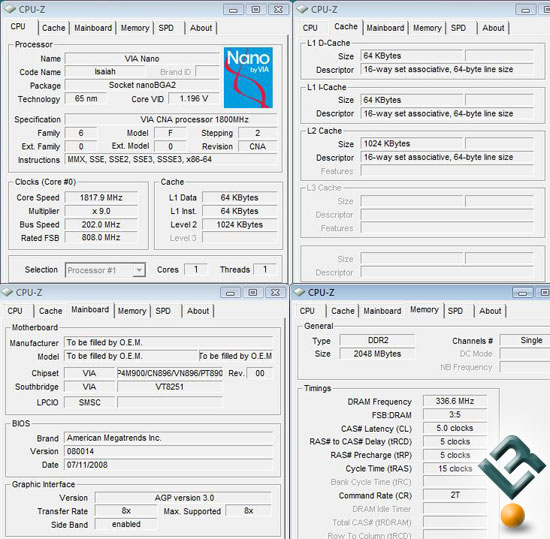Click the 'DDR2' memory type value
The image size is (550, 539).
point(377,340)
